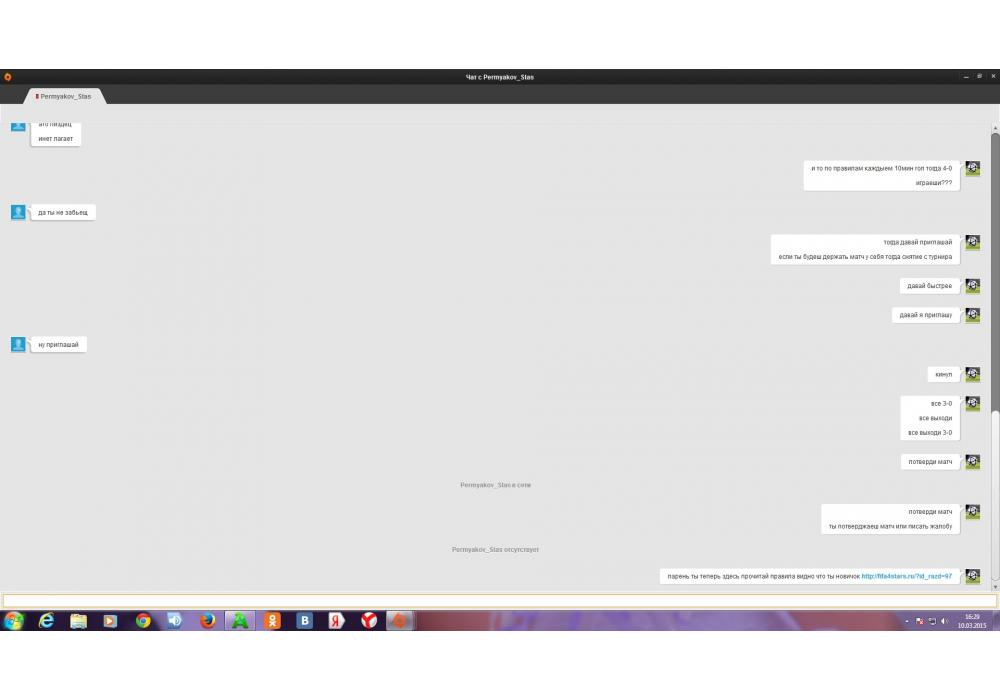This screenshot has width=1000, height=700.
Task: Click contact avatar beside 'ну приглашай'
Action: [x=18, y=344]
